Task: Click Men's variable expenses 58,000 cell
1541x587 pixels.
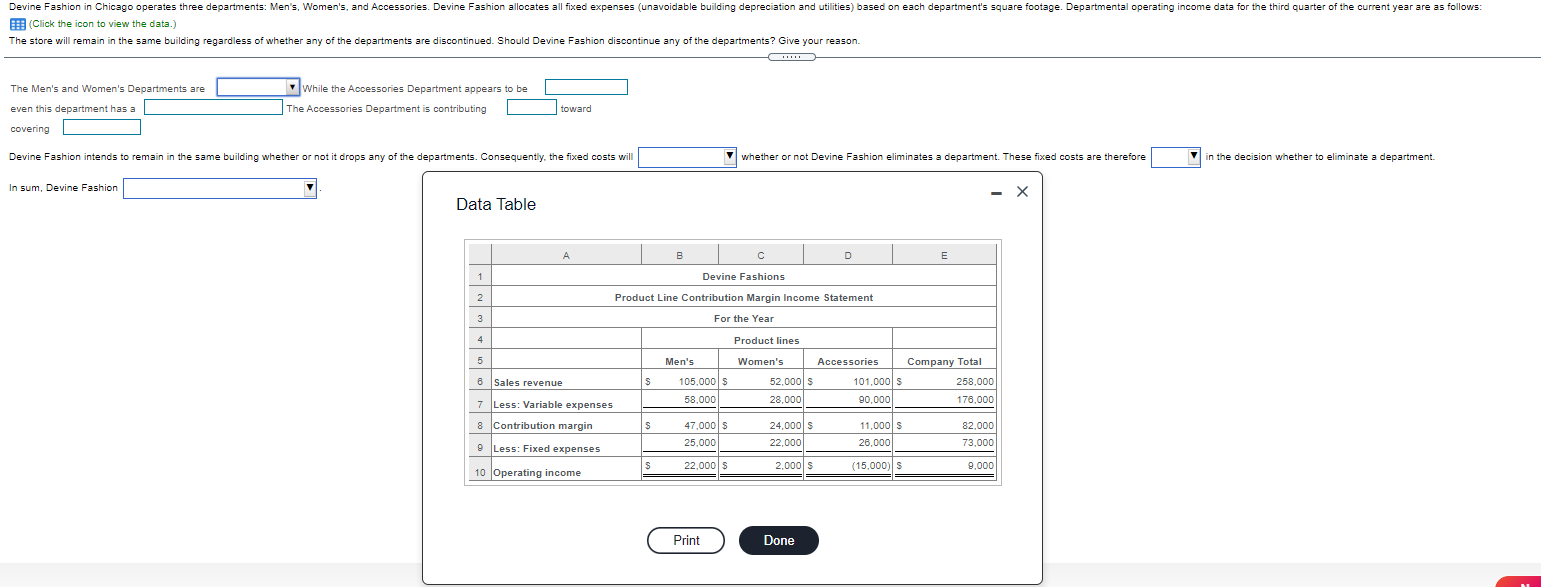Action: point(679,400)
